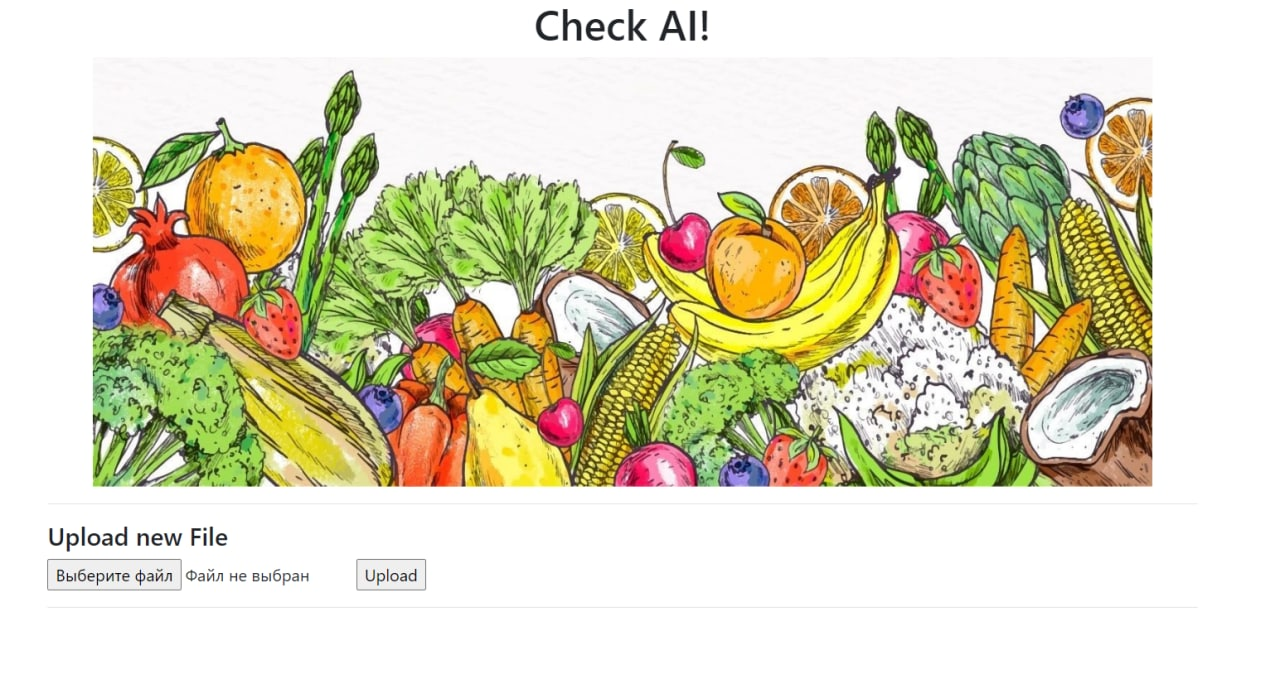1280x679 pixels.
Task: Click the "Файл не выбран" file status text
Action: [x=247, y=576]
